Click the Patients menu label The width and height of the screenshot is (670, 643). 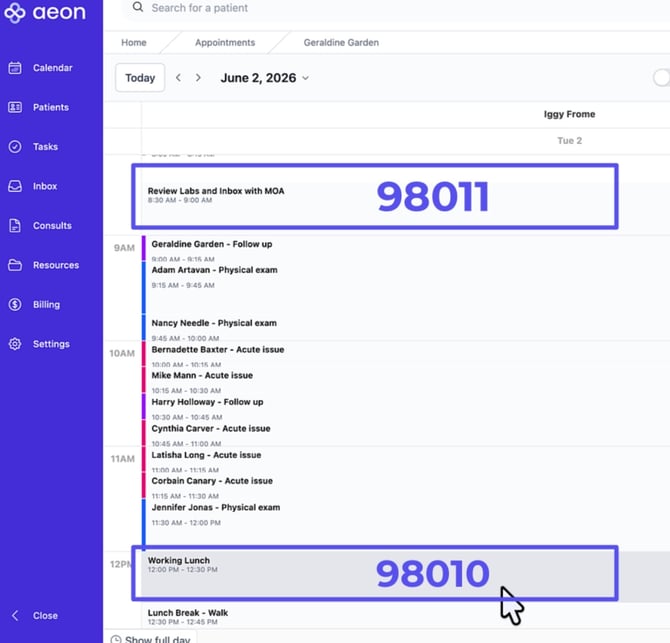coord(51,107)
